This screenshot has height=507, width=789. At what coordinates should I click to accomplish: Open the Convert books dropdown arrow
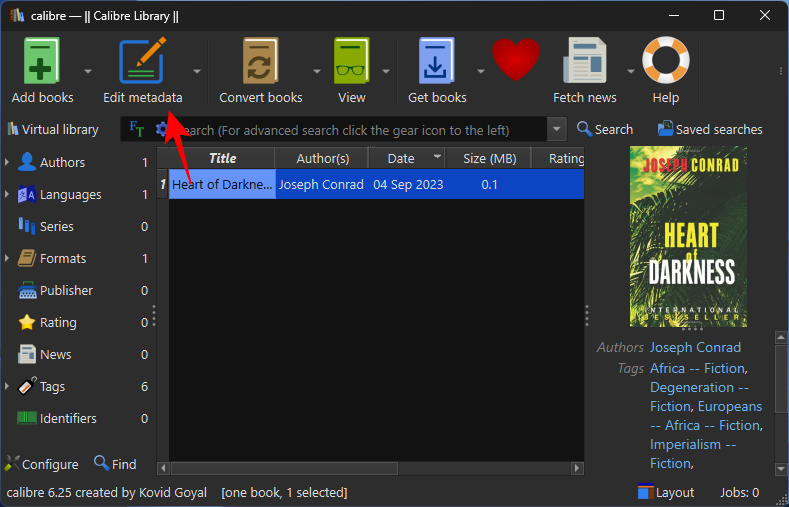[317, 71]
